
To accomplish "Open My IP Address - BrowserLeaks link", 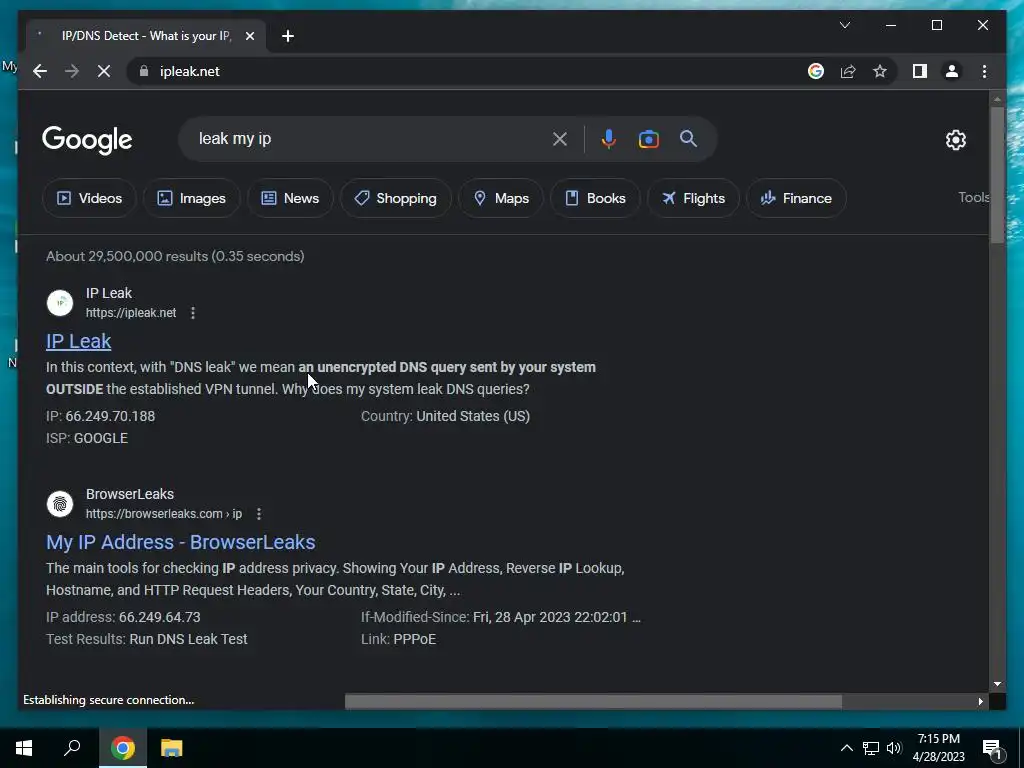I will click(x=180, y=542).
